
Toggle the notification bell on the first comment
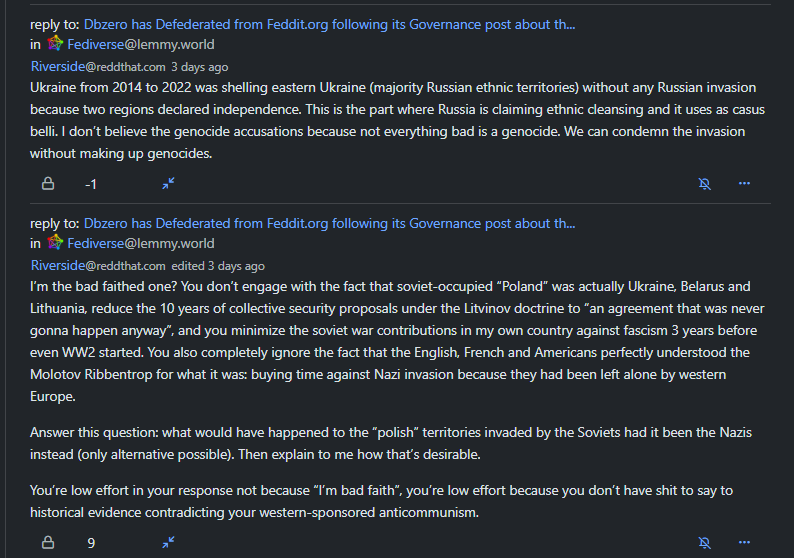(x=704, y=184)
